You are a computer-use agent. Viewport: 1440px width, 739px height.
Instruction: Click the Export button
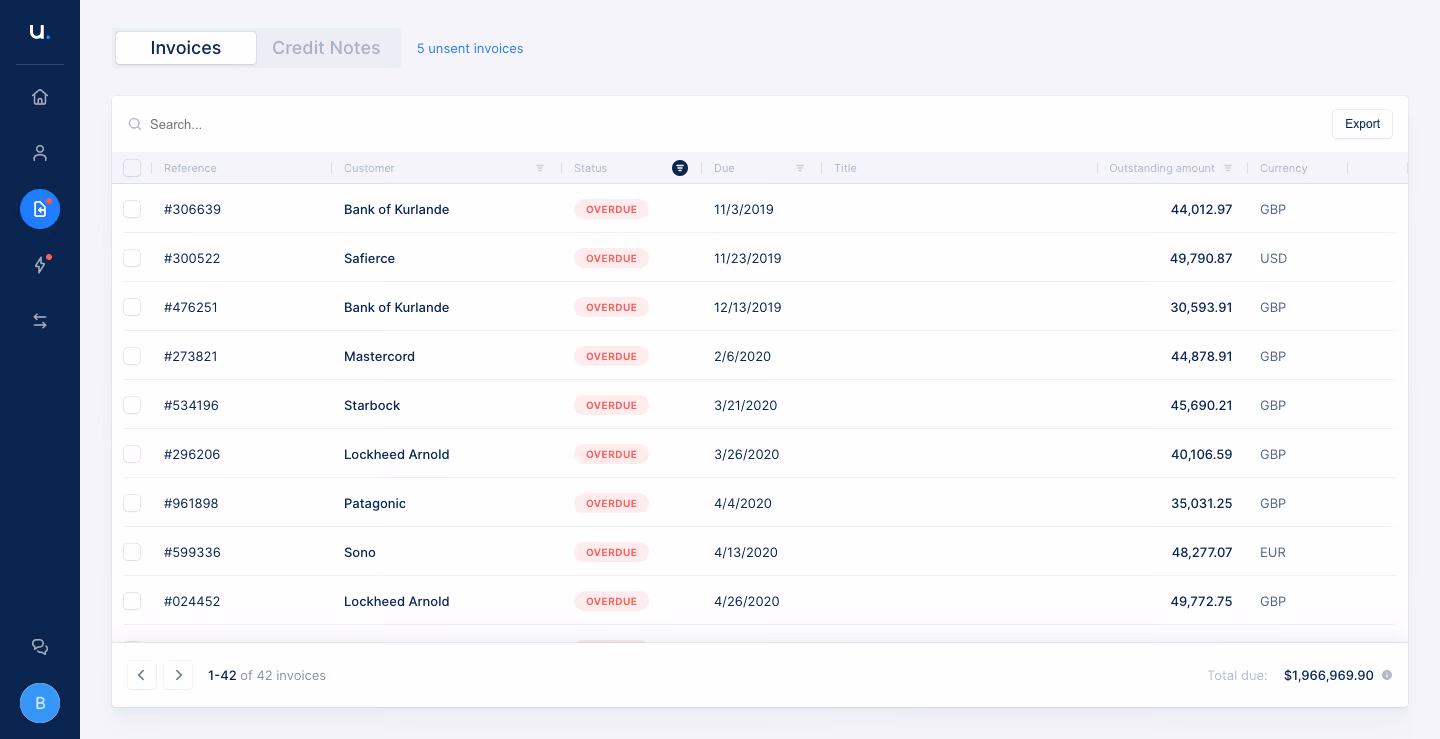[1362, 124]
